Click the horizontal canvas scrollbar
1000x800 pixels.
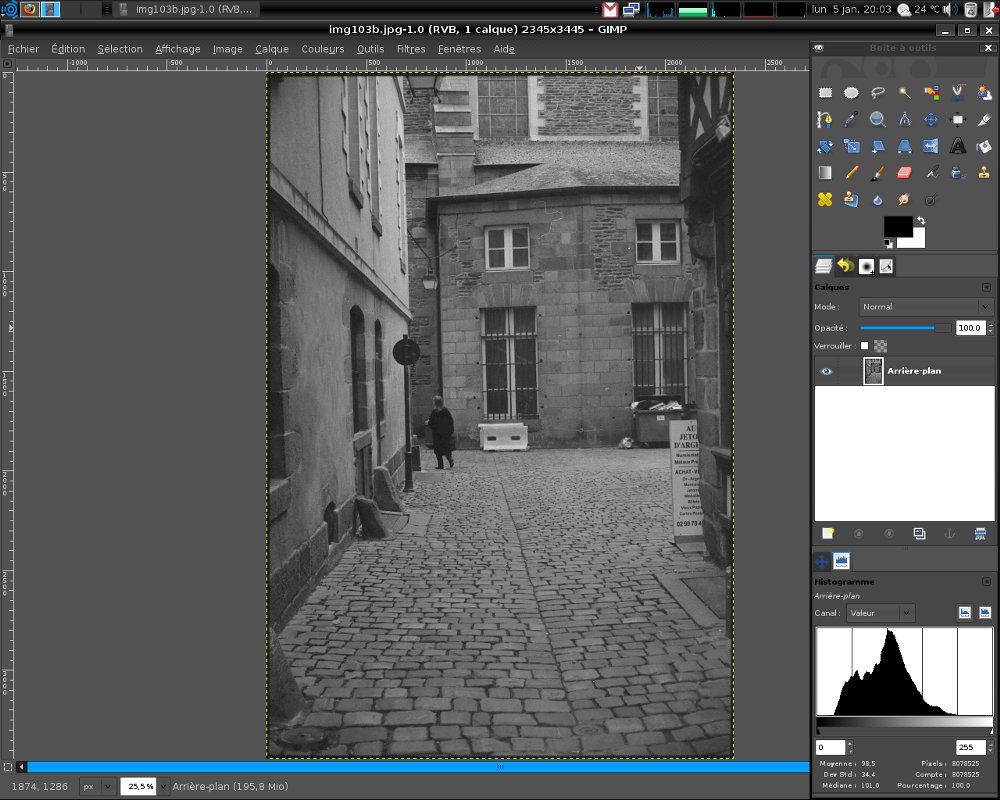pyautogui.click(x=418, y=767)
